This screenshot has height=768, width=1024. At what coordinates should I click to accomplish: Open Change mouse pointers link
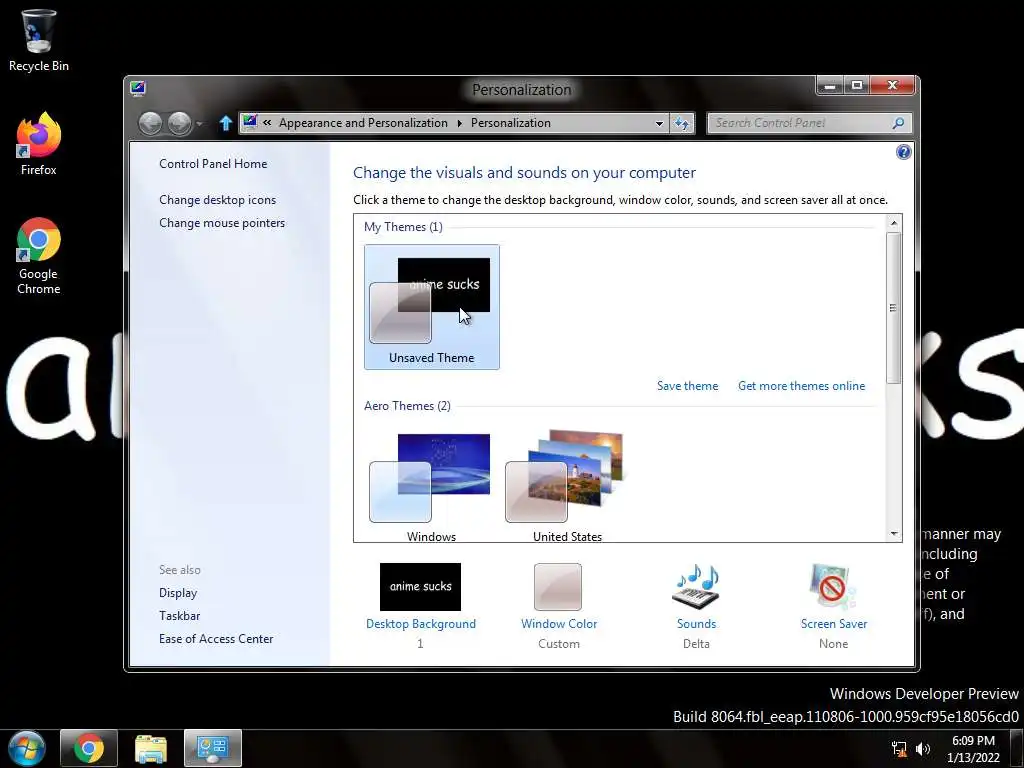[x=222, y=223]
